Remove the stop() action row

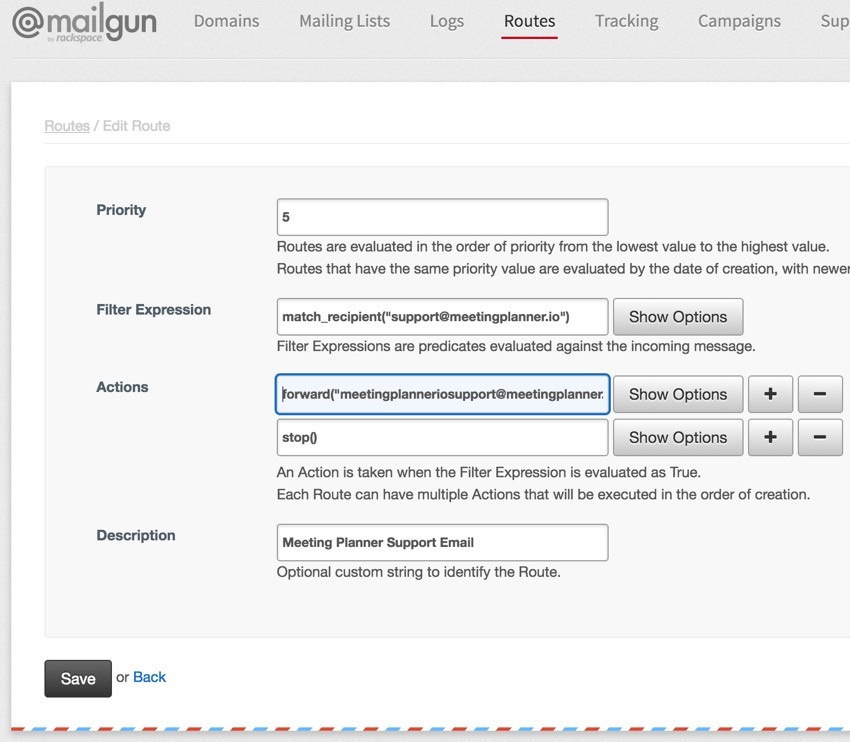pyautogui.click(x=820, y=437)
